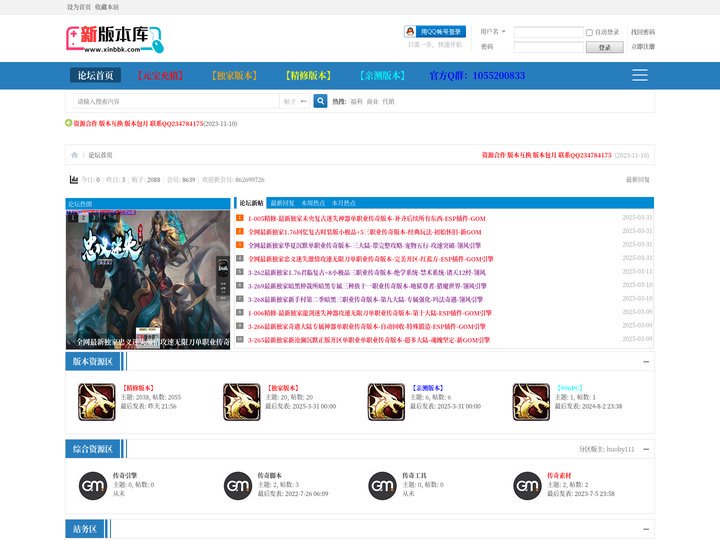Collapse the 版本资源区 section
This screenshot has height=540, width=720.
tap(646, 362)
